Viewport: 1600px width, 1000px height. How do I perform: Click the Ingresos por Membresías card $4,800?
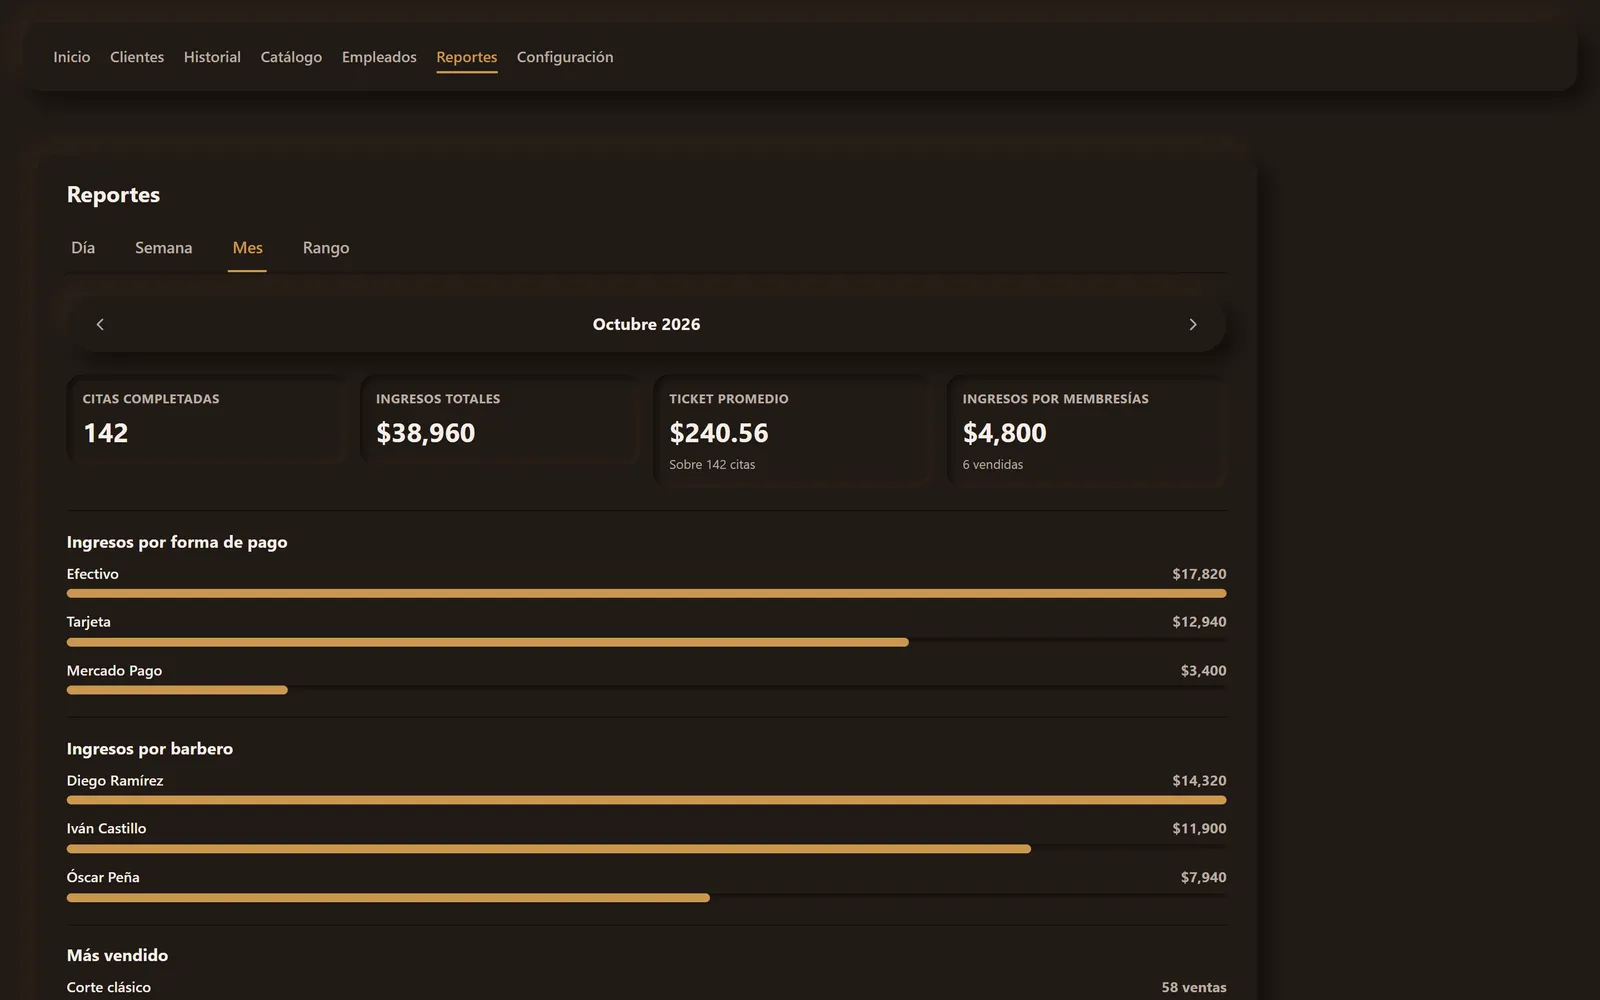click(1086, 431)
